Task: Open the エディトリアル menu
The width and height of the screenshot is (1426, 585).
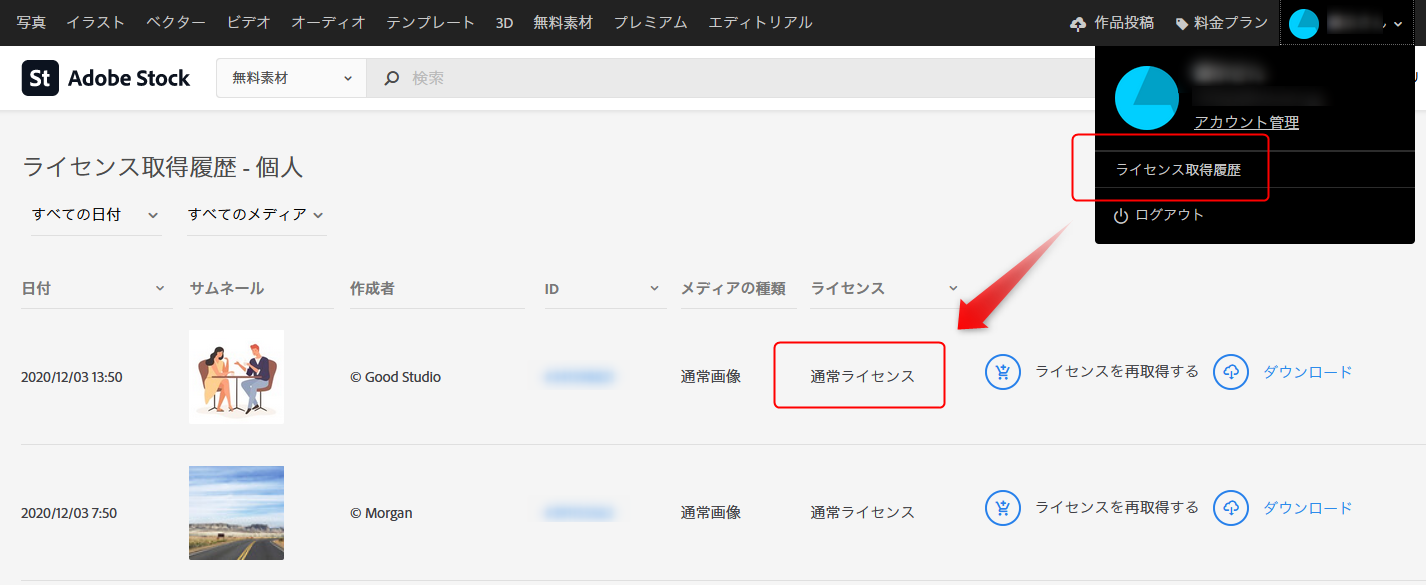Action: pyautogui.click(x=760, y=22)
